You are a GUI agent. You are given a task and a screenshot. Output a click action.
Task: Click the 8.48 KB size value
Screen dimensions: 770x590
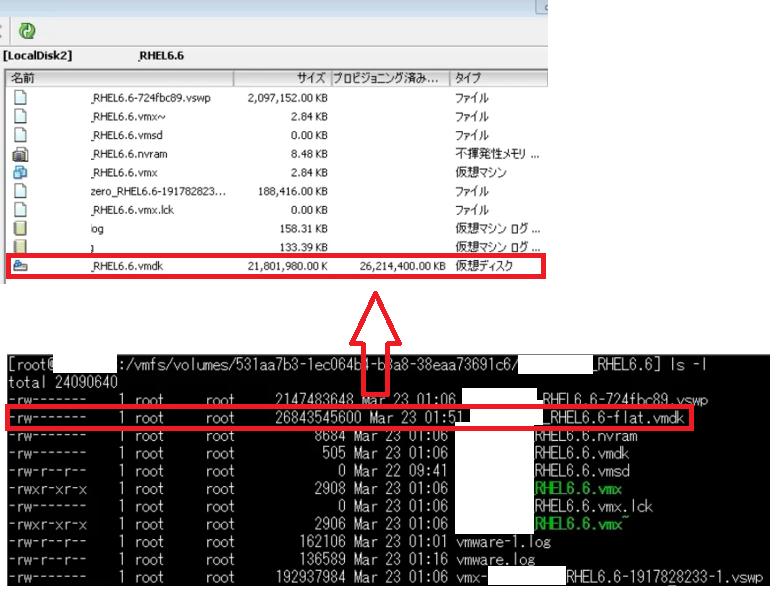(x=309, y=154)
